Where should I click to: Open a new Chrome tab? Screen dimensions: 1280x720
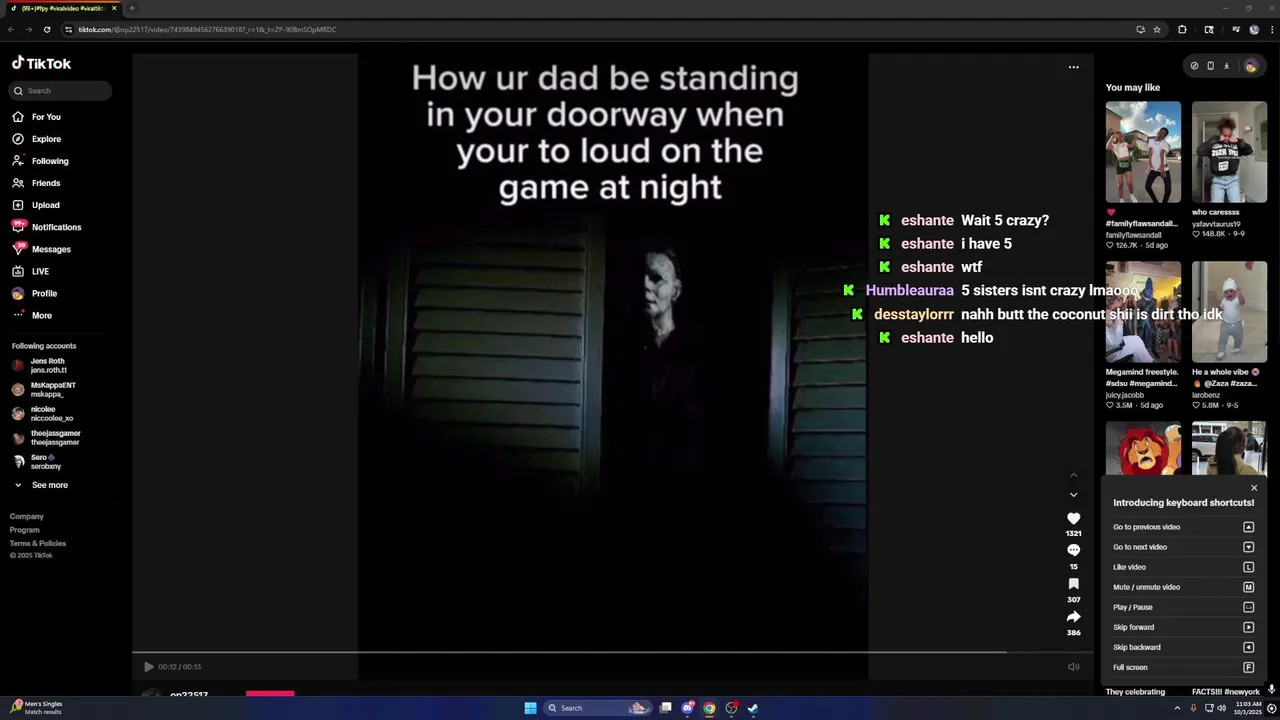[131, 8]
